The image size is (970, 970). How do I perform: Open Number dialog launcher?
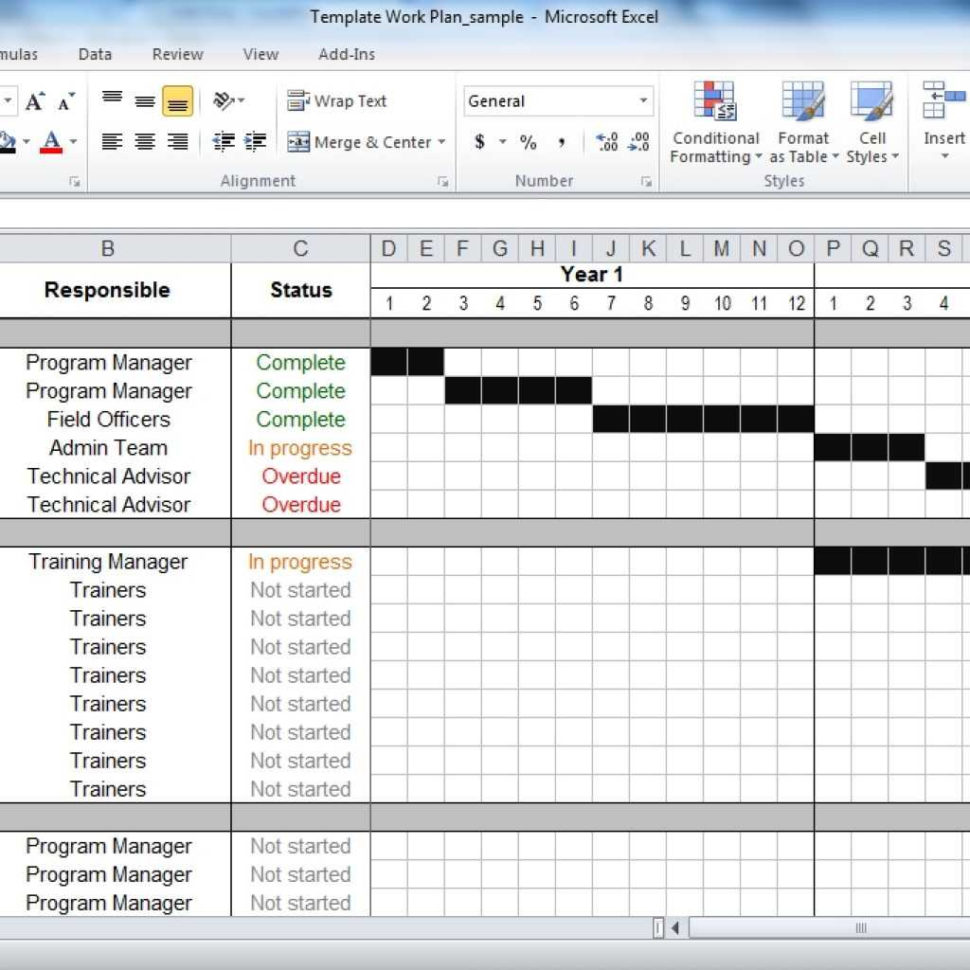[x=646, y=181]
